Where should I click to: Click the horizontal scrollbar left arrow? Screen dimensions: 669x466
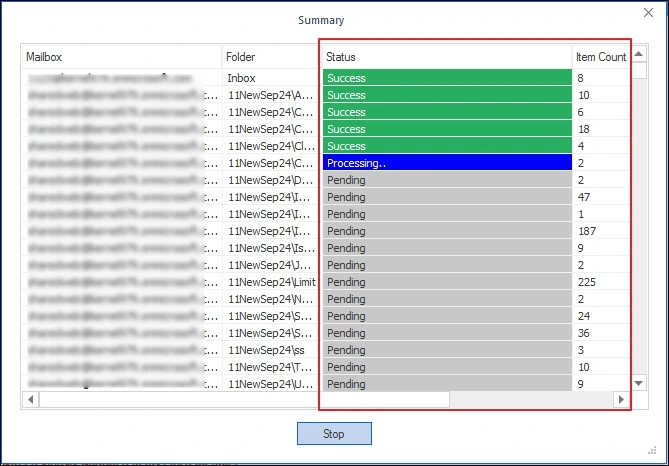tap(30, 399)
